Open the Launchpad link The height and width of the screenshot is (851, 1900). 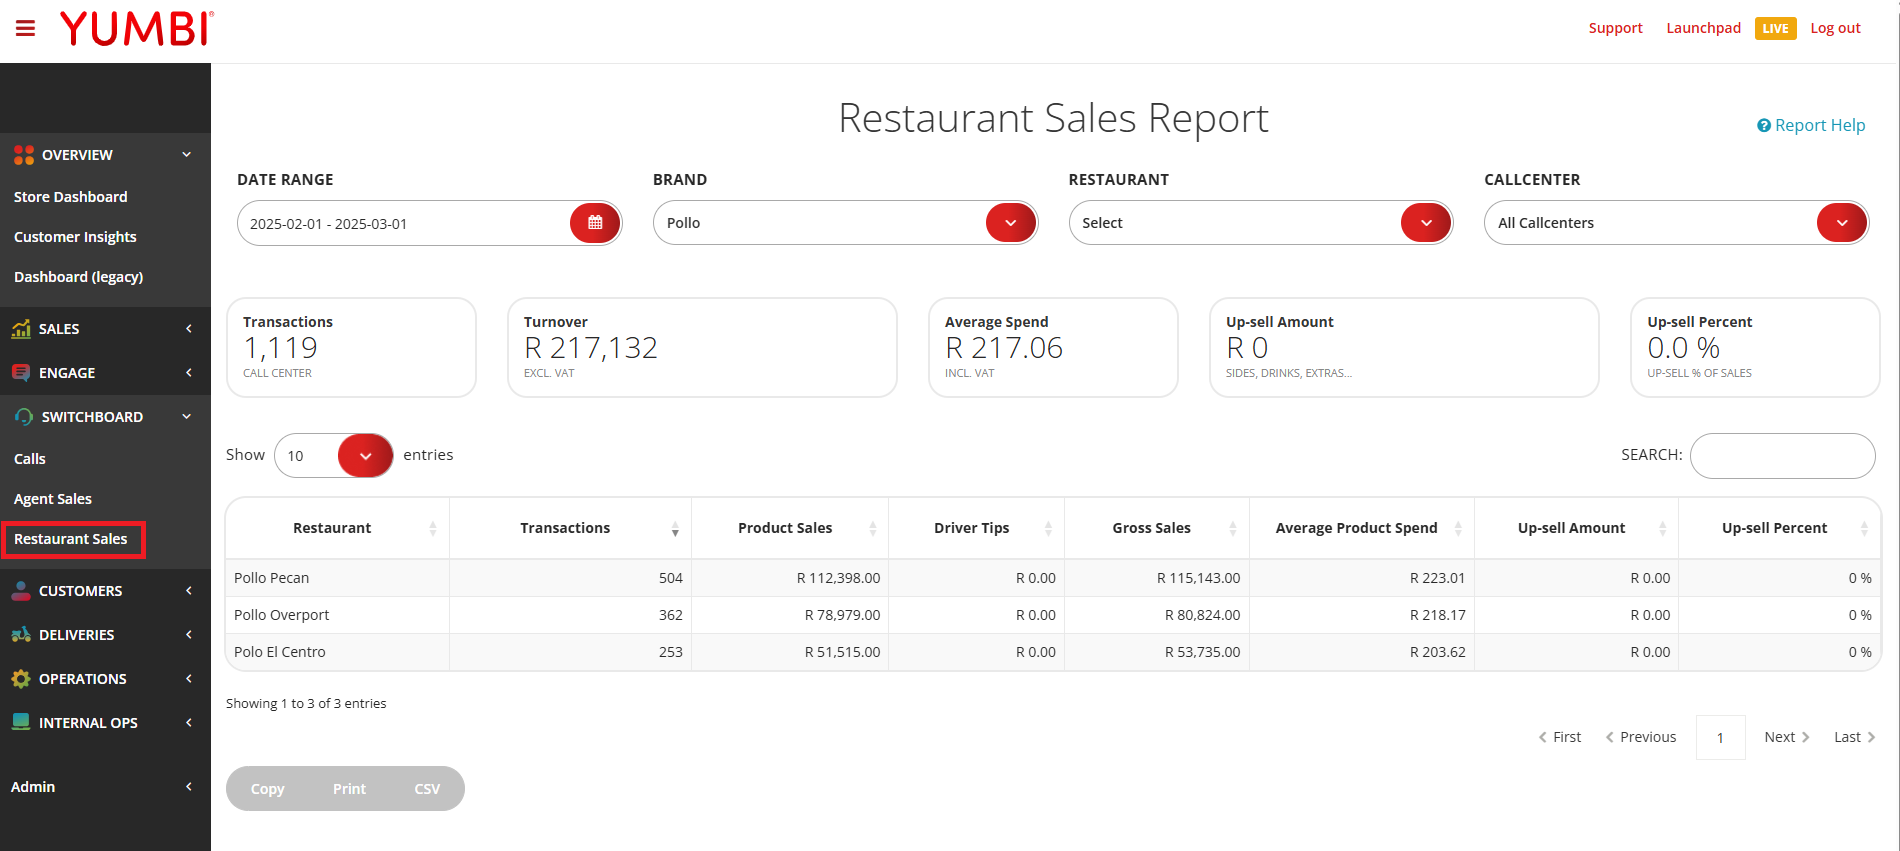[1703, 28]
